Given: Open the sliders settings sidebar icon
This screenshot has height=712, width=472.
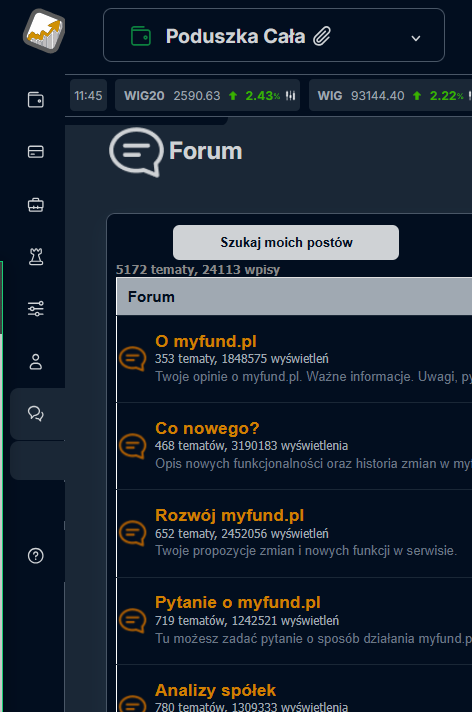Looking at the screenshot, I should click(x=36, y=309).
